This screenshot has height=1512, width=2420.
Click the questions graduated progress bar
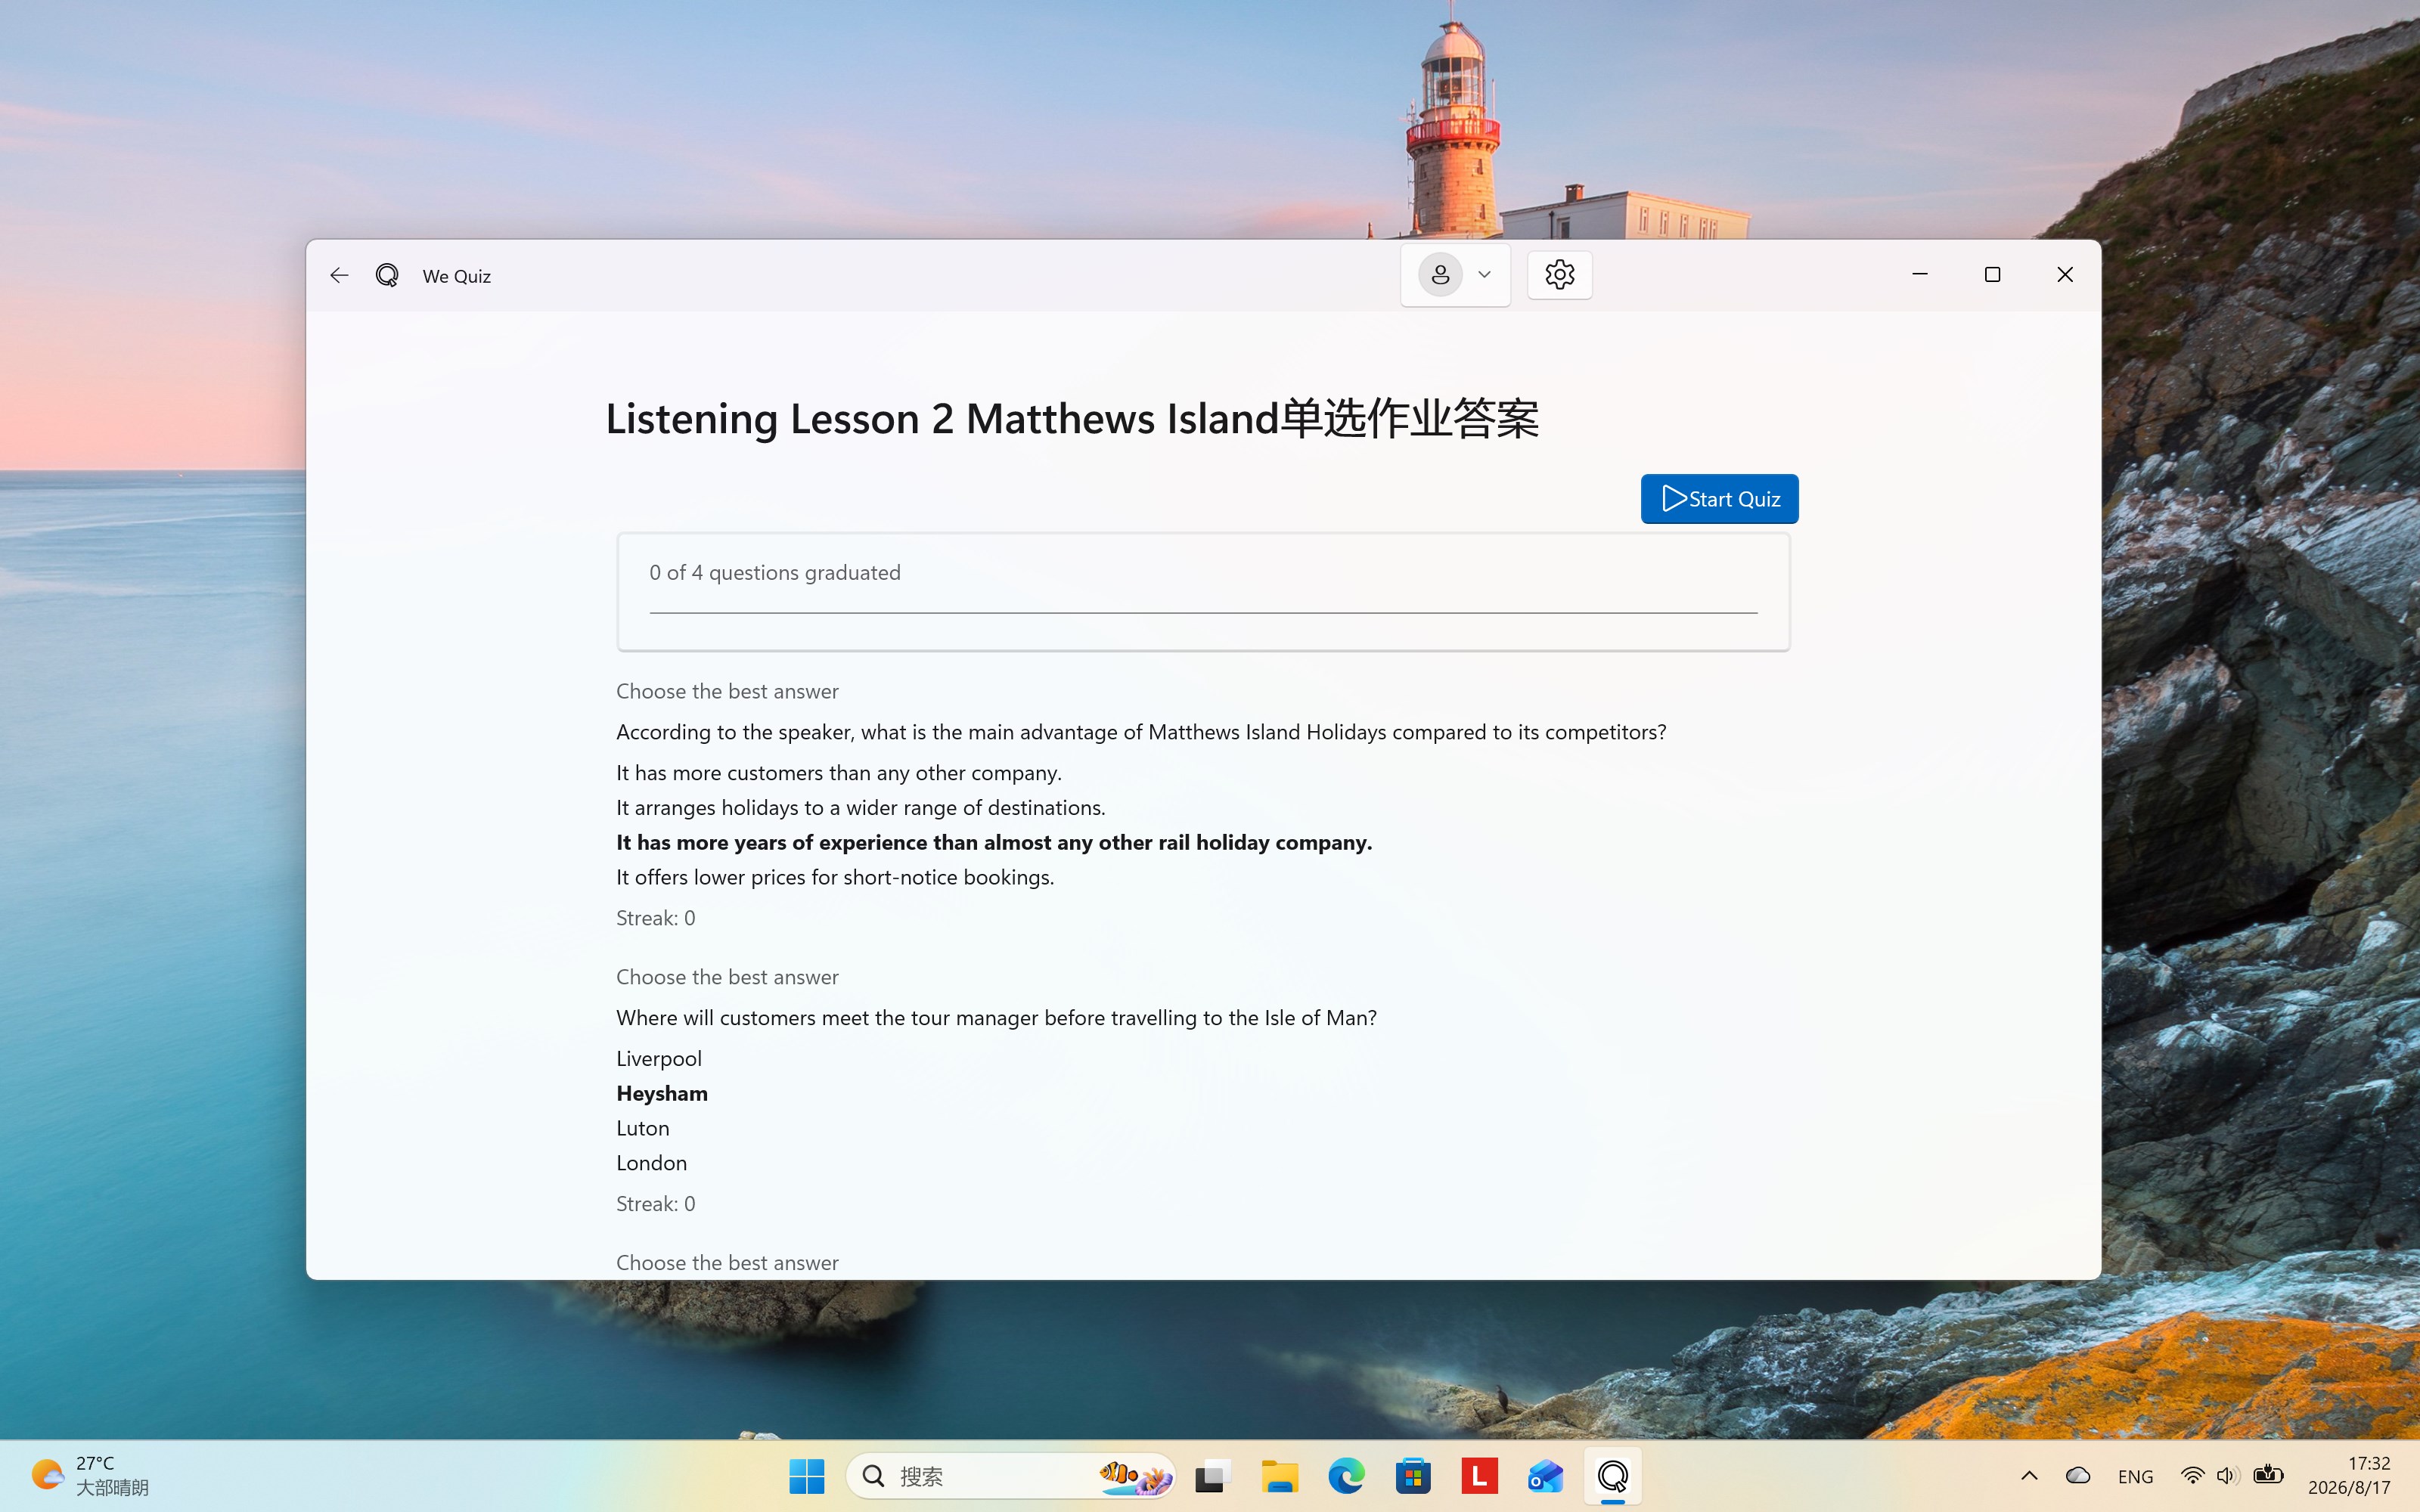[x=1203, y=612]
